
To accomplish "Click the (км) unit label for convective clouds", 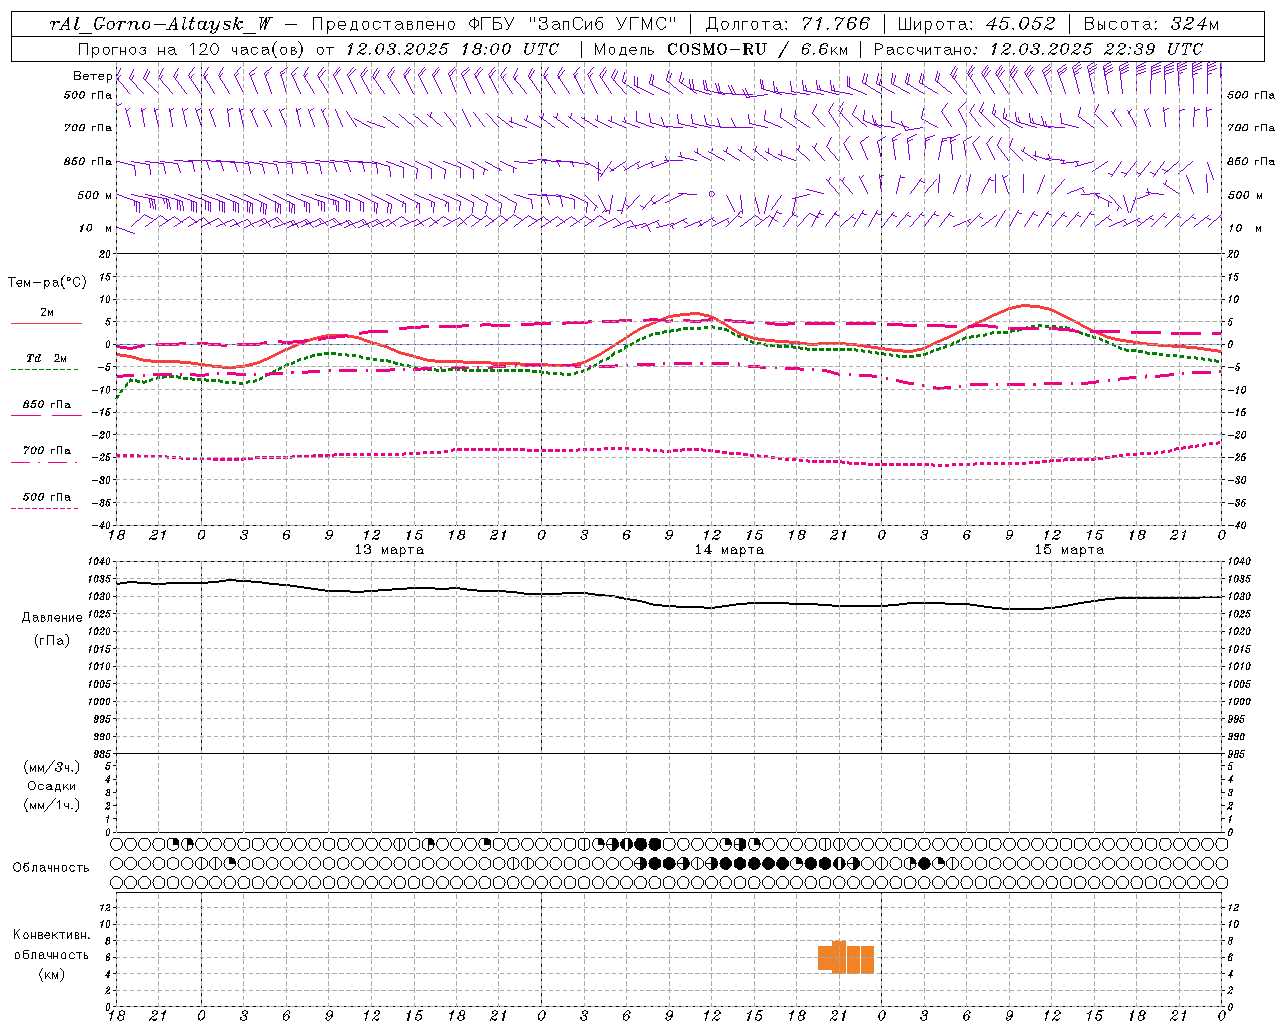I will [52, 974].
